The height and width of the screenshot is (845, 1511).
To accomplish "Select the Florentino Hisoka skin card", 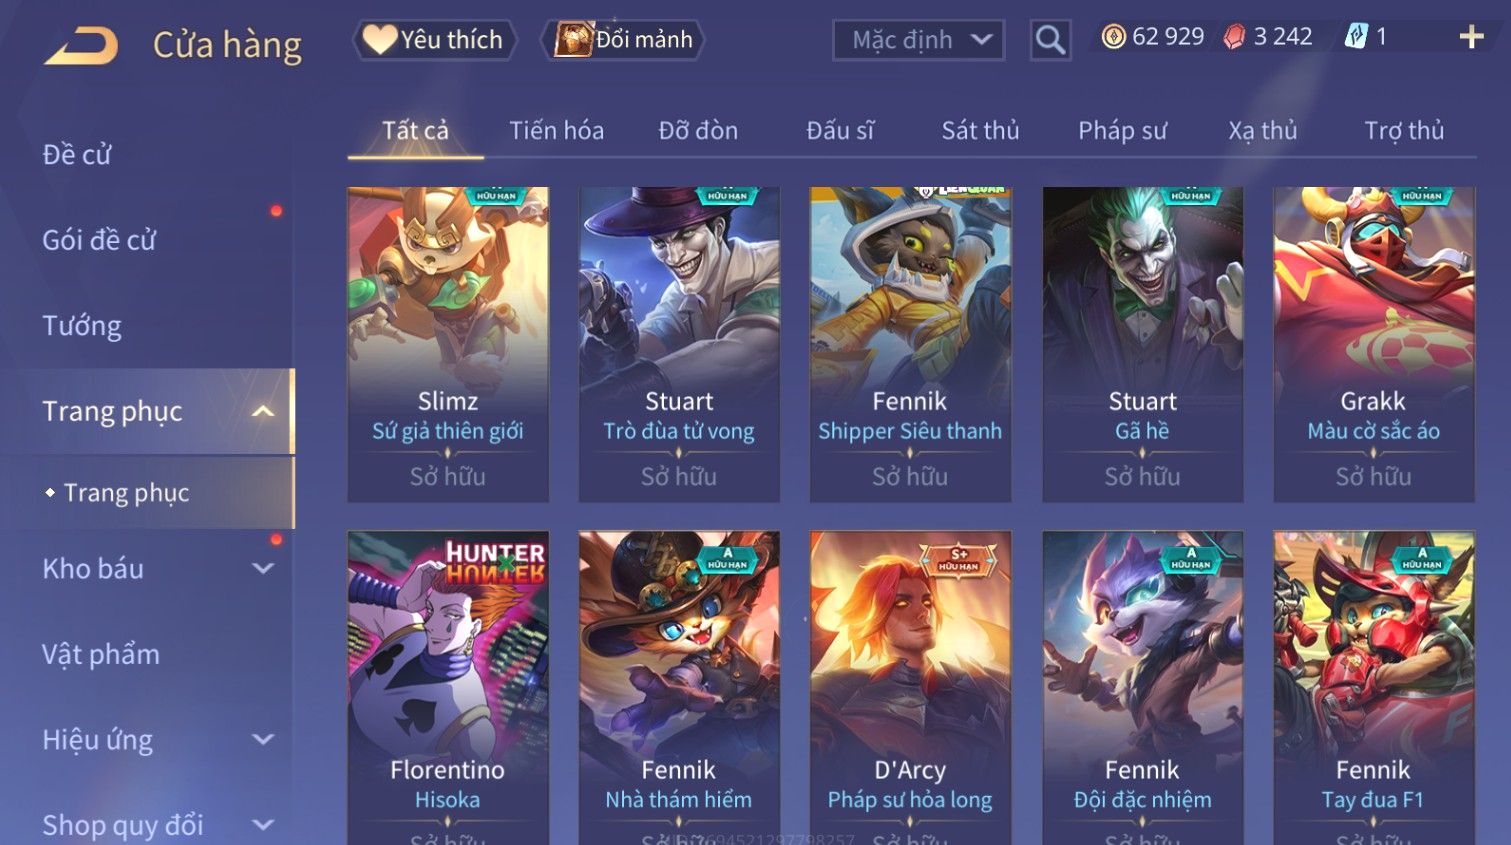I will (448, 687).
